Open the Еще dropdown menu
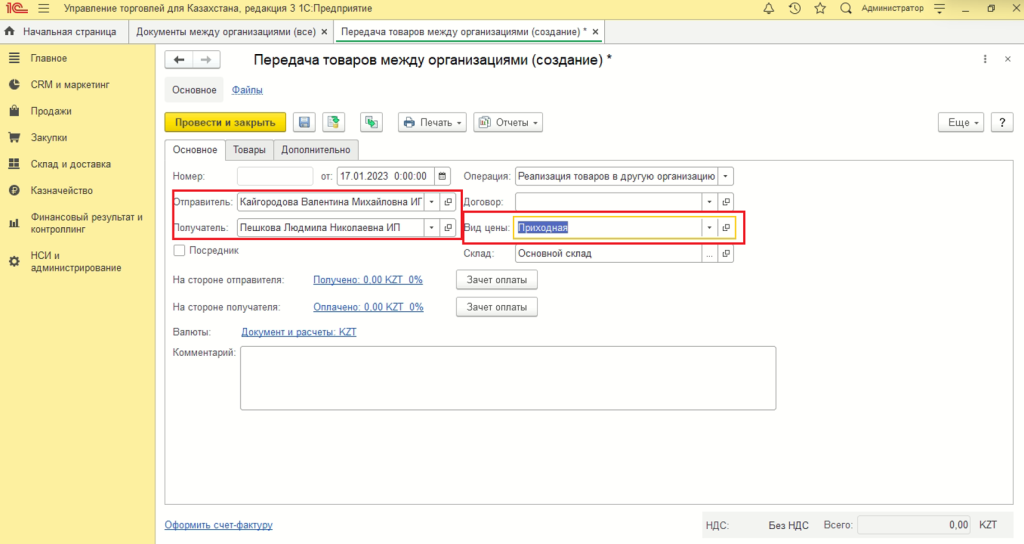Viewport: 1024px width, 544px height. pos(961,122)
